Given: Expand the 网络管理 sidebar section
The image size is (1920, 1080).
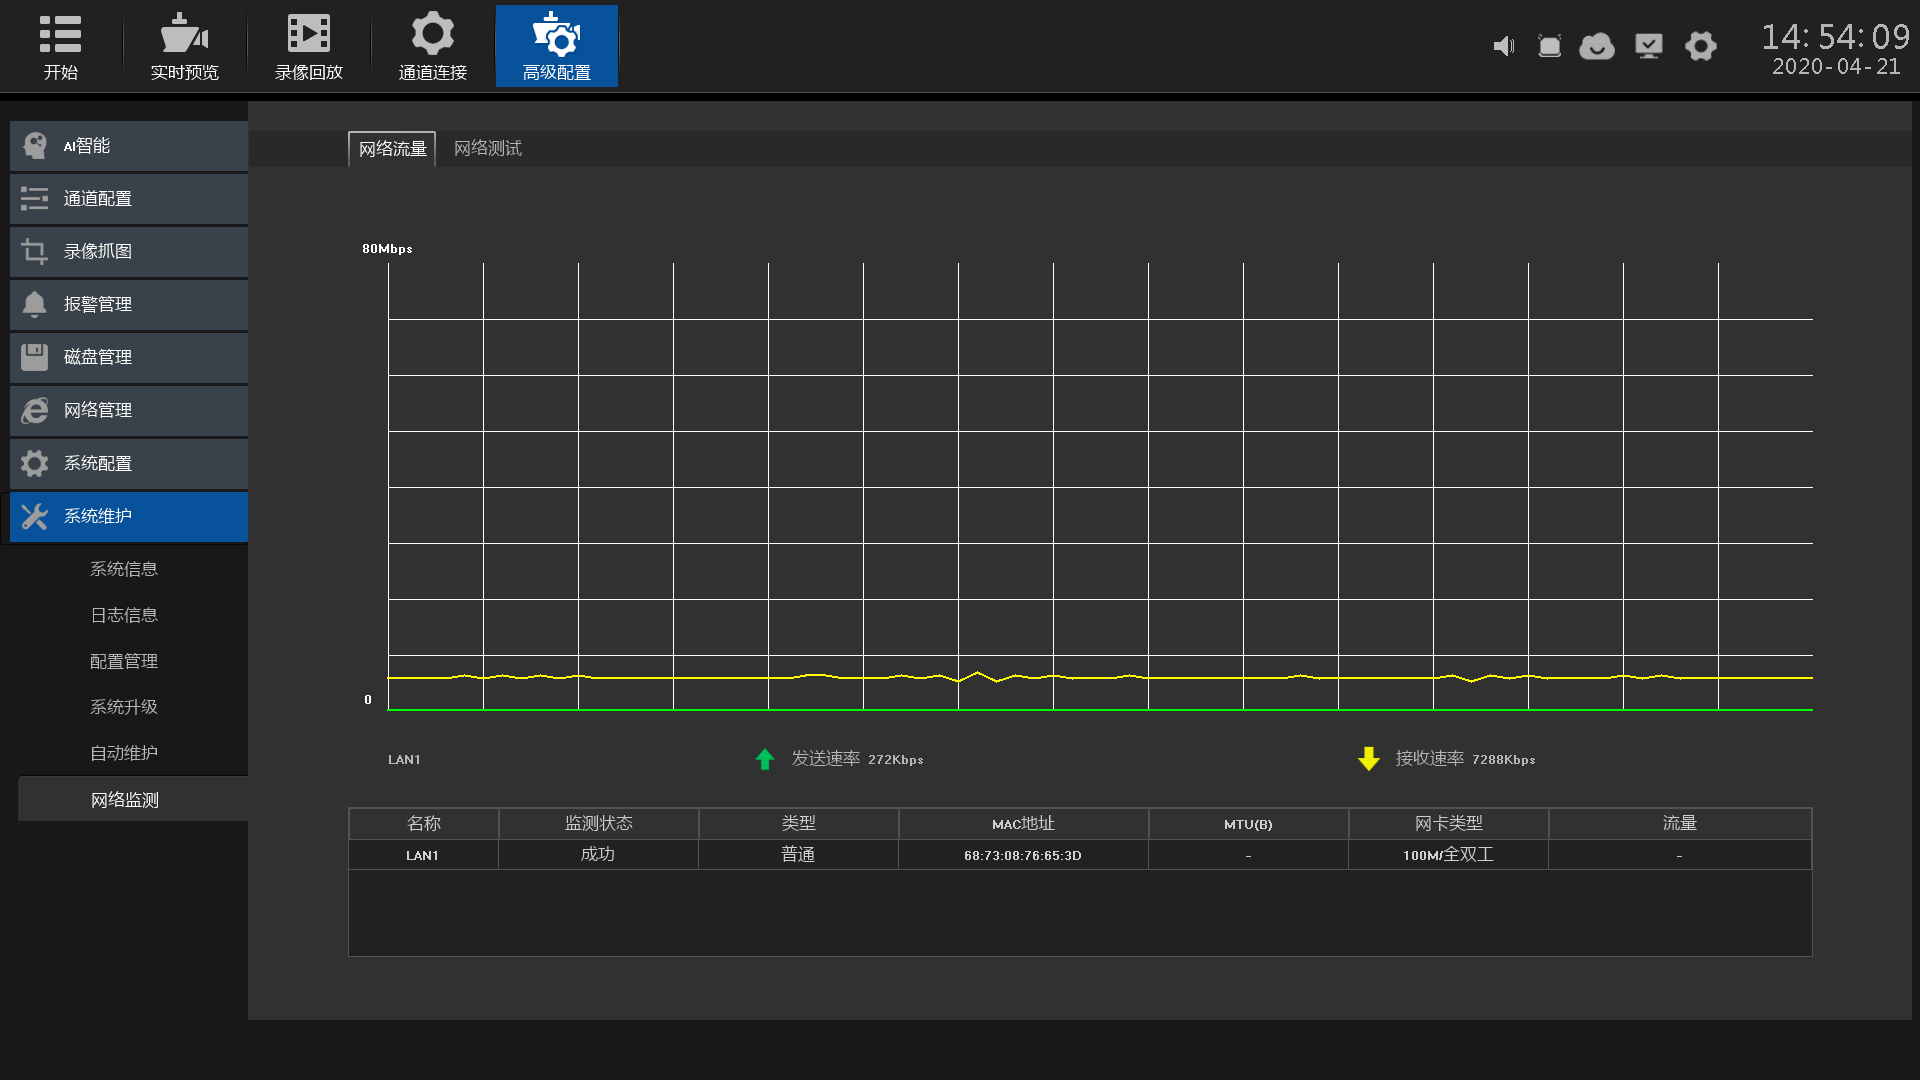Looking at the screenshot, I should 129,411.
